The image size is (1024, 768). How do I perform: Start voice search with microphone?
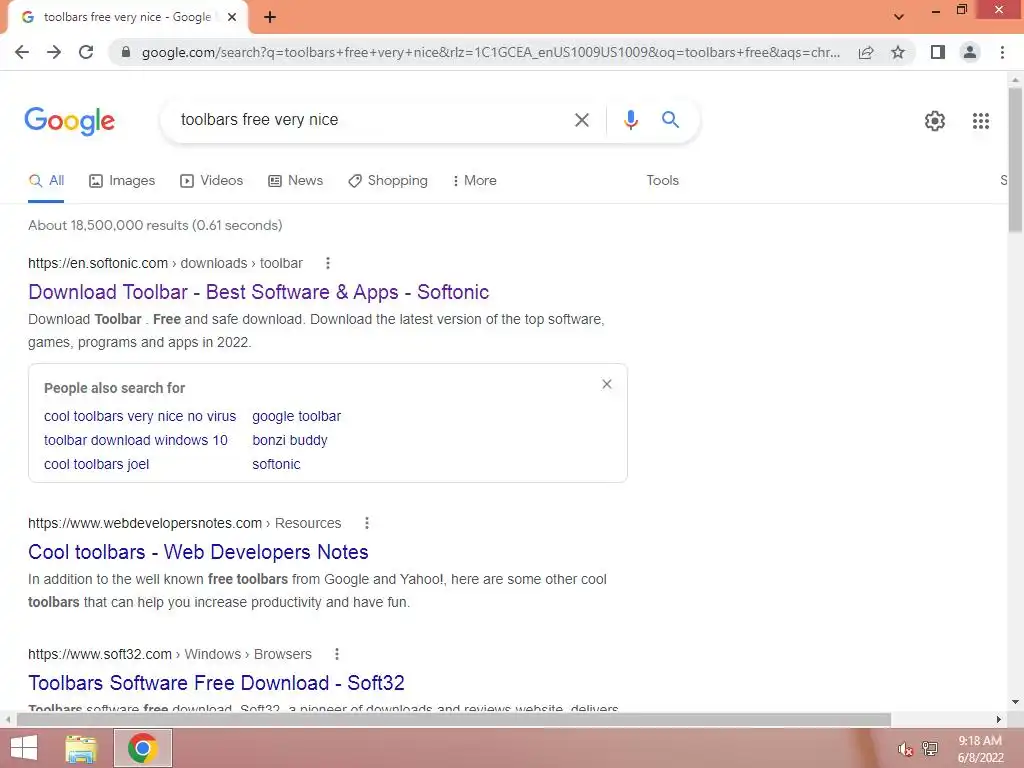[x=630, y=120]
